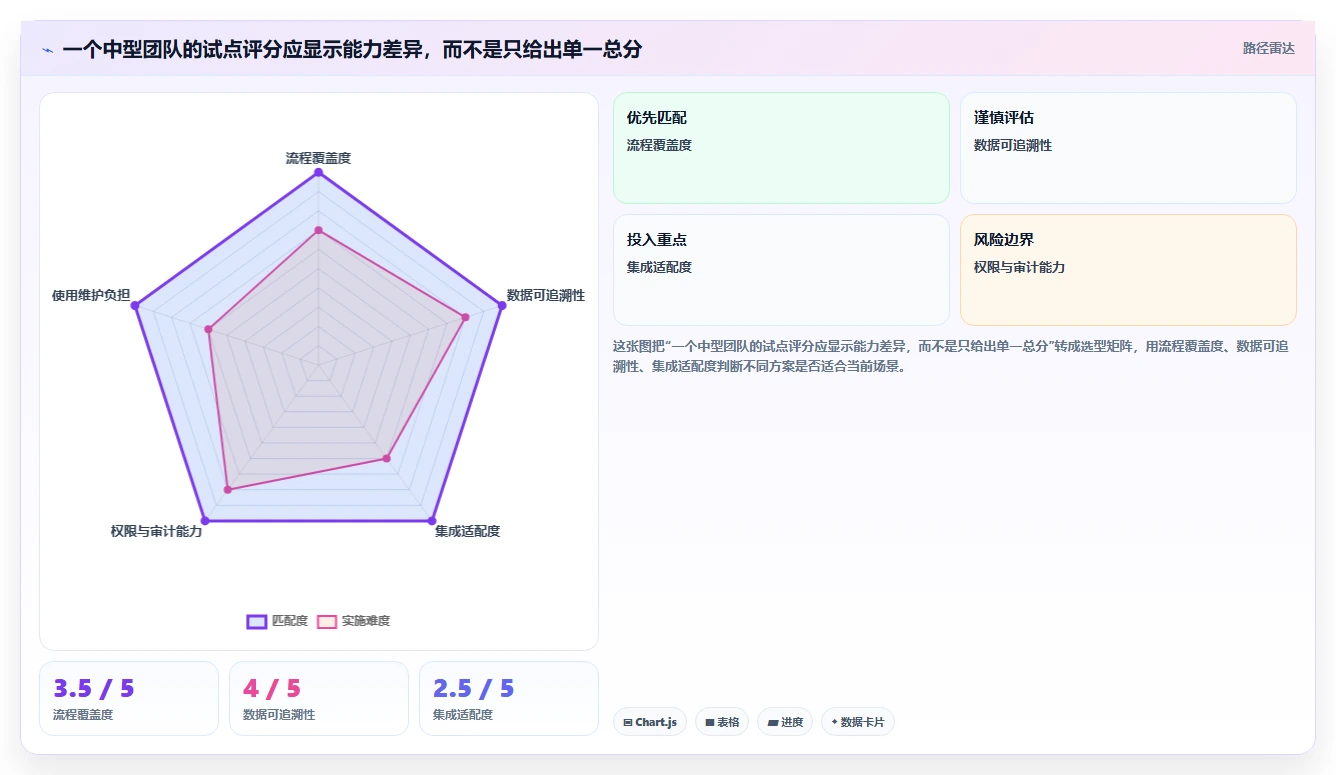
Task: Click the purple data point at 流程覆盖度 vertex
Action: (x=319, y=173)
